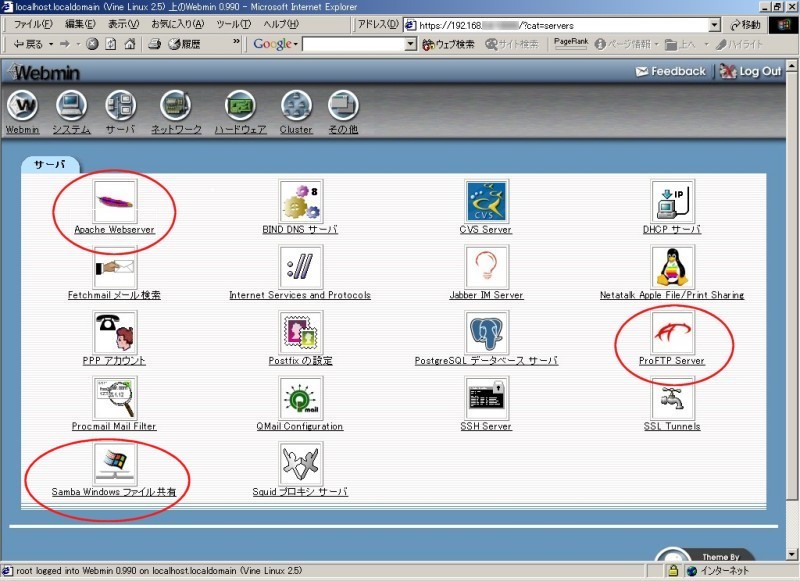Click the Google toolbar search input field
The image size is (800, 581).
click(x=354, y=44)
